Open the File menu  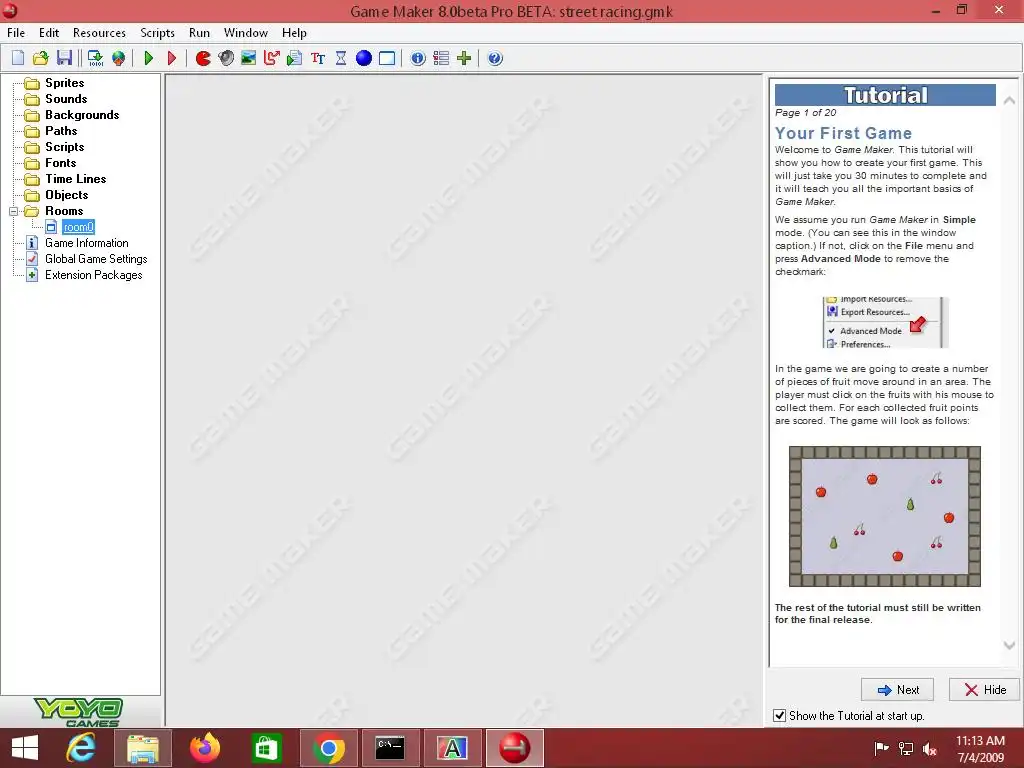pyautogui.click(x=16, y=33)
